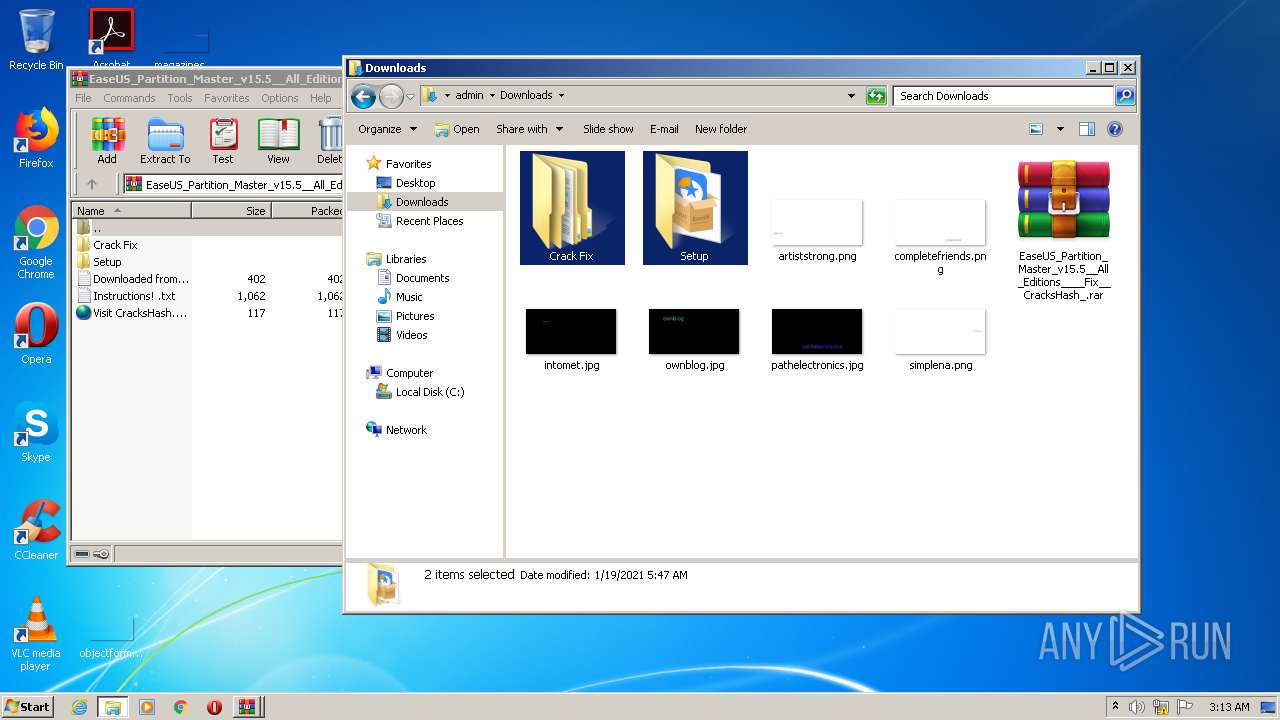This screenshot has width=1280, height=720.
Task: Select the EaseUS Partition Master rar file
Action: [x=1064, y=230]
